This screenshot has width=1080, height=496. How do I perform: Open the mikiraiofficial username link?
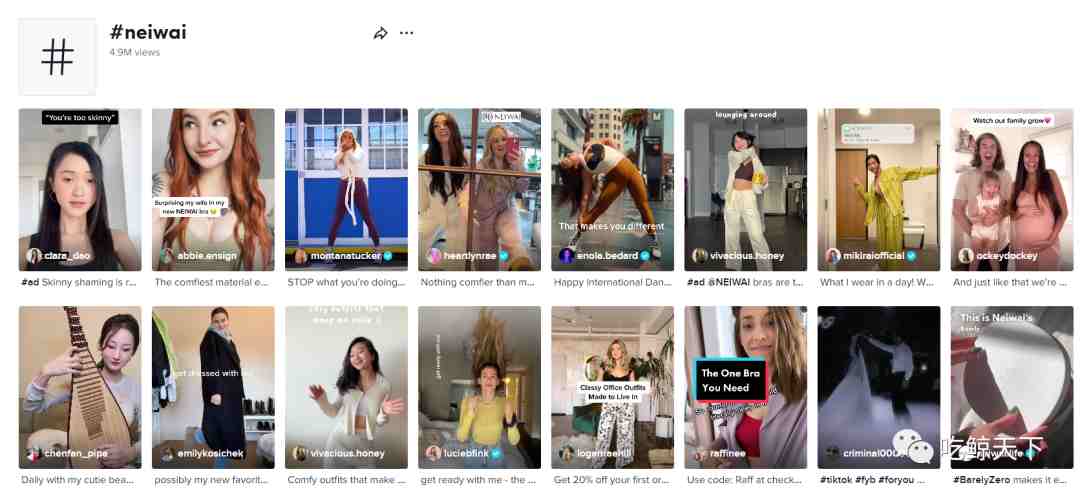click(x=873, y=256)
